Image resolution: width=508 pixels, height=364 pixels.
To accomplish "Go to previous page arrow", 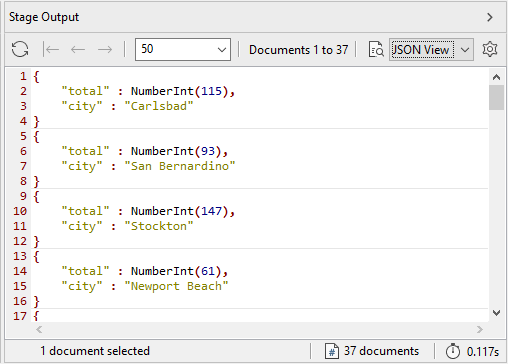I will 78,50.
